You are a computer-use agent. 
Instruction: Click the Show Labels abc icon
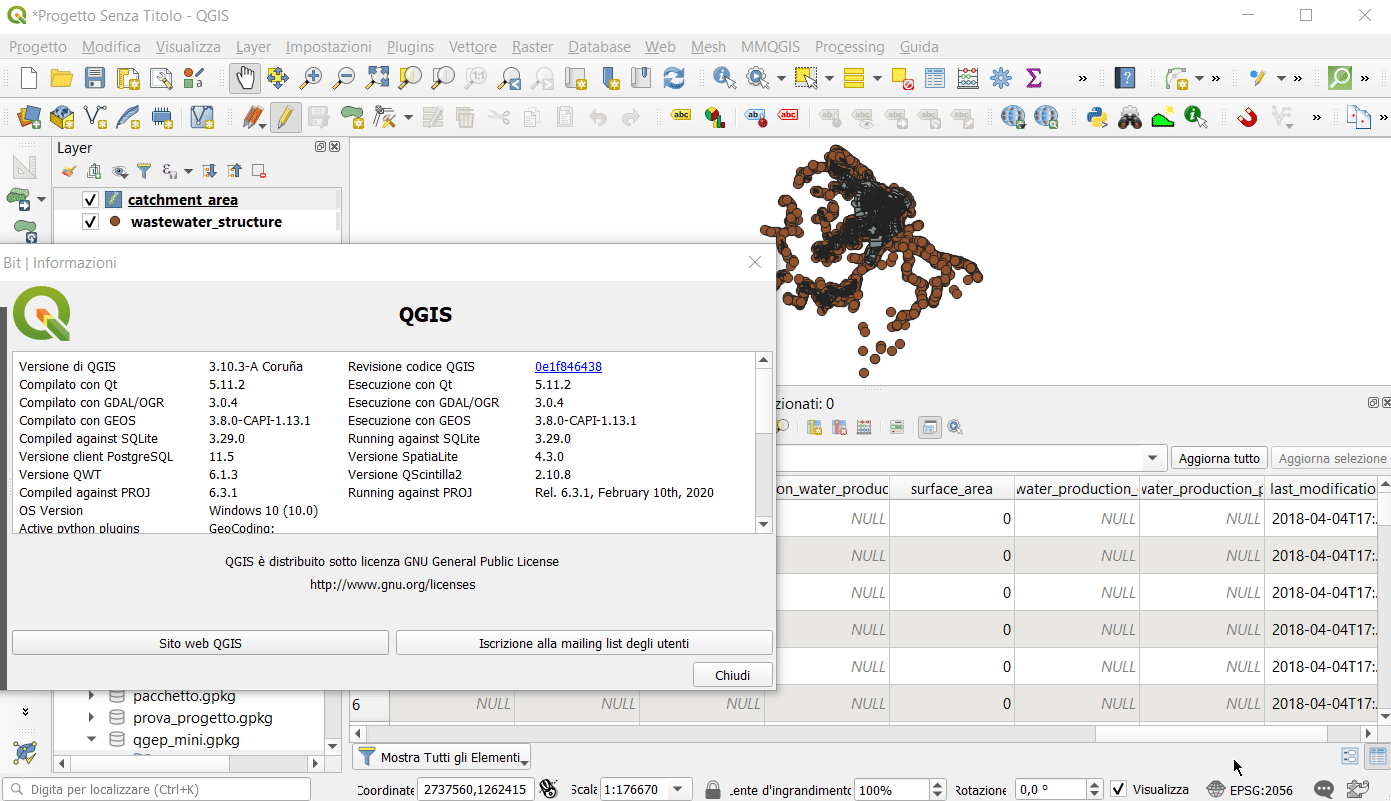680,116
